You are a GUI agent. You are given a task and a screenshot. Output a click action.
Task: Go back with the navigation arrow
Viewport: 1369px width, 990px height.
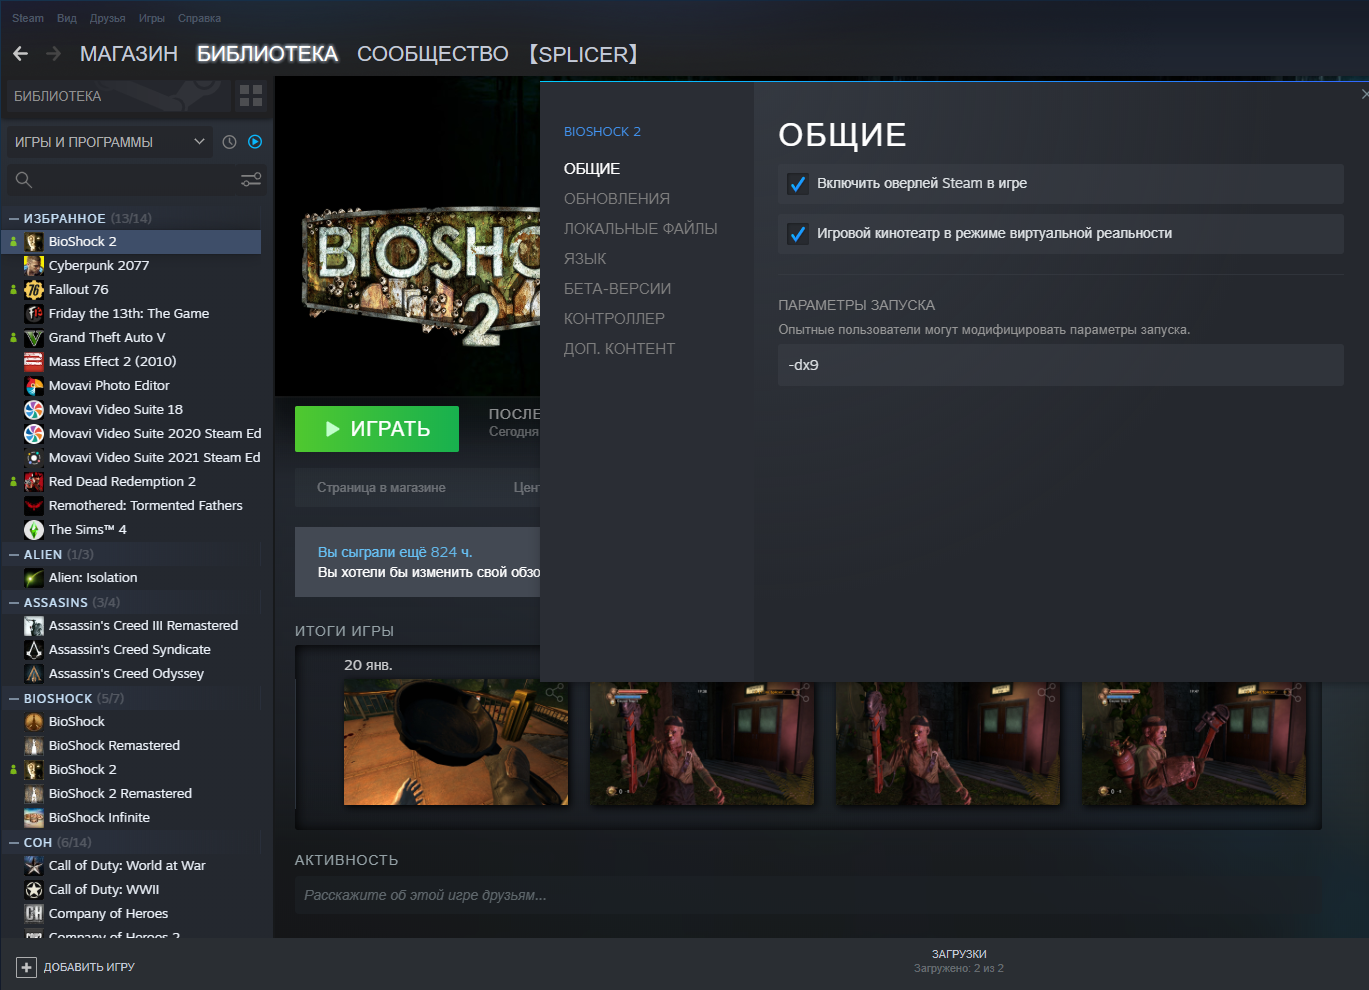coord(20,54)
